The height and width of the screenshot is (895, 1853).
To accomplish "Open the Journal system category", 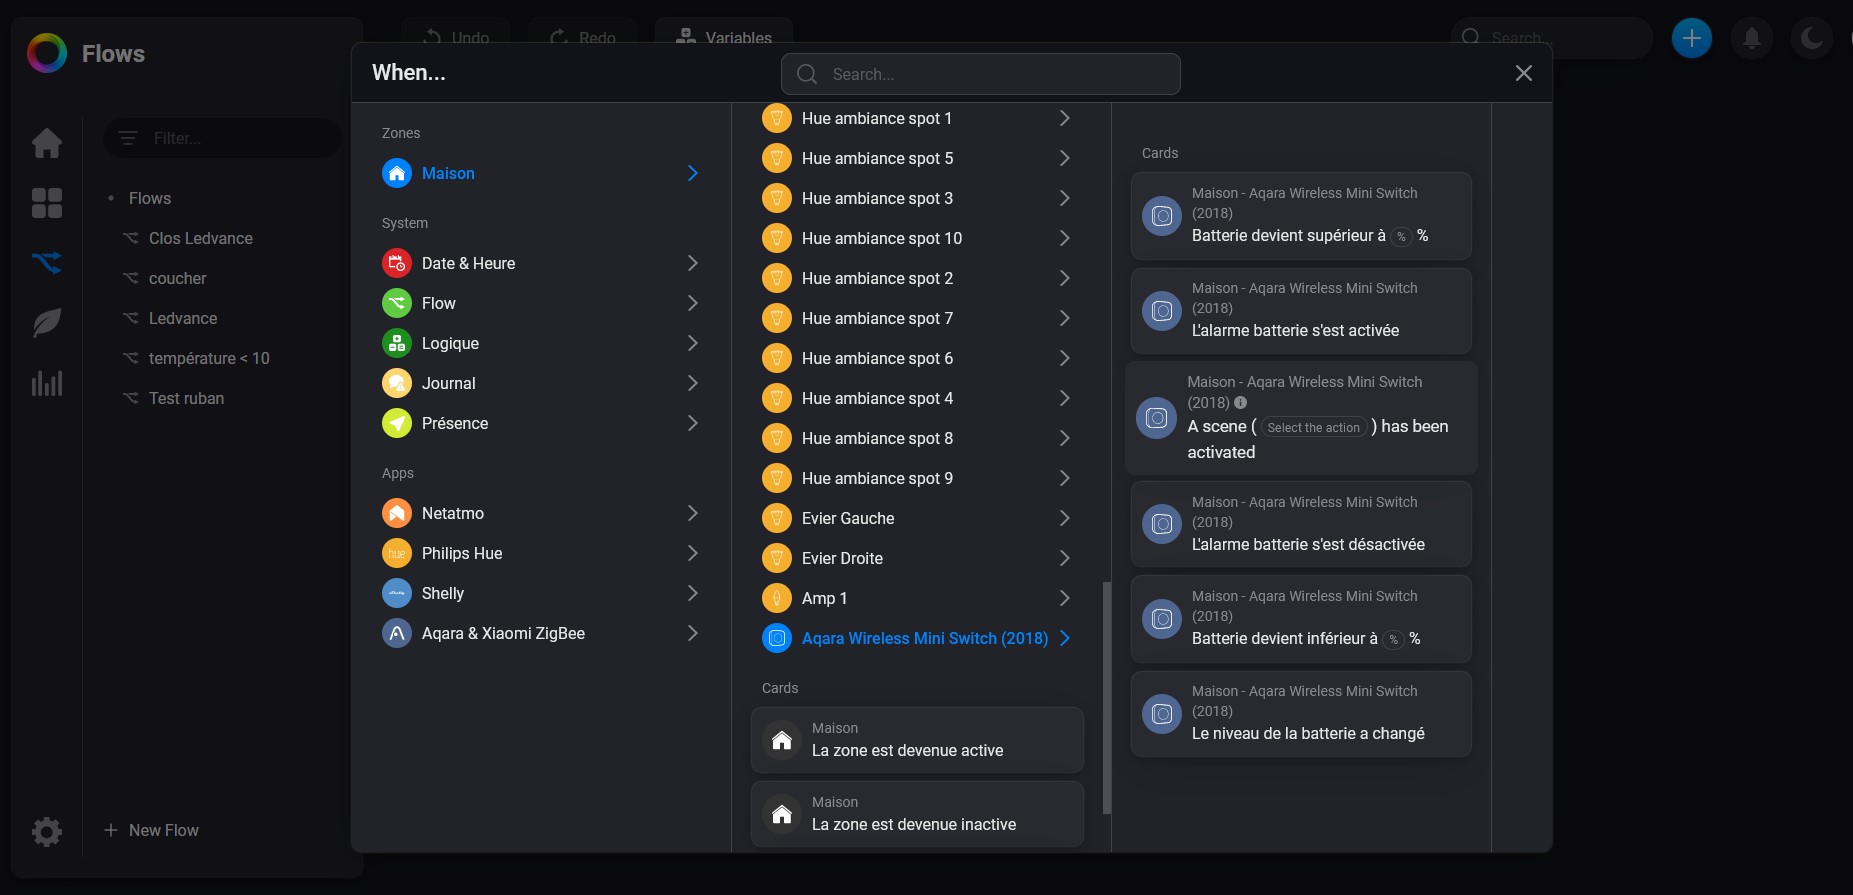I will point(541,383).
